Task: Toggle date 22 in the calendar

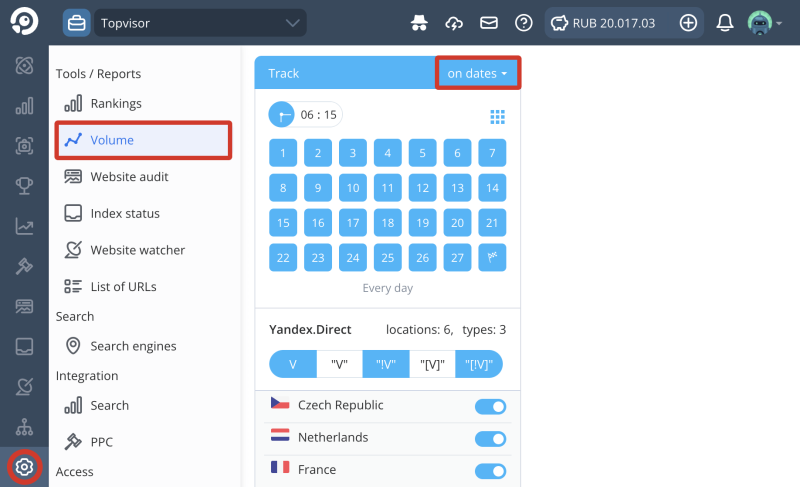Action: (283, 258)
